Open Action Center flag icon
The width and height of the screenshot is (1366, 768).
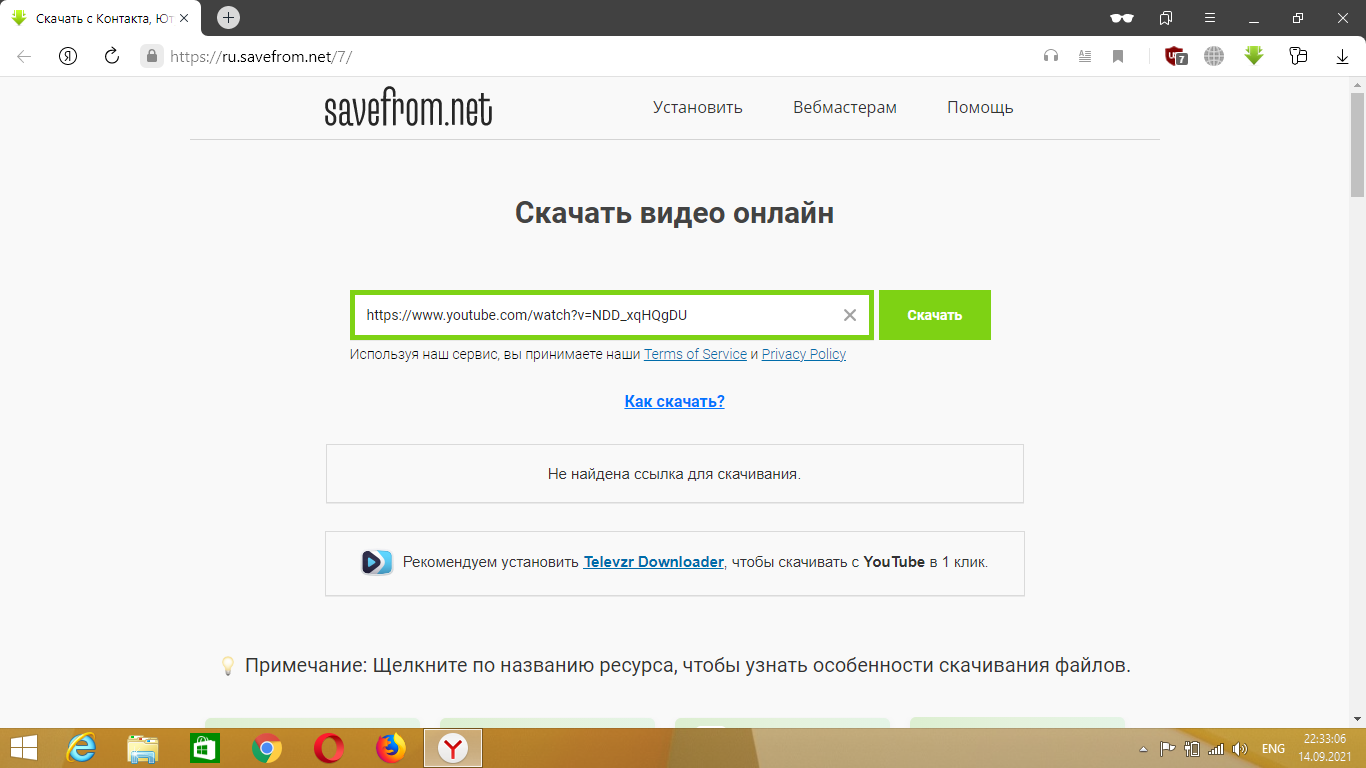[x=1167, y=748]
